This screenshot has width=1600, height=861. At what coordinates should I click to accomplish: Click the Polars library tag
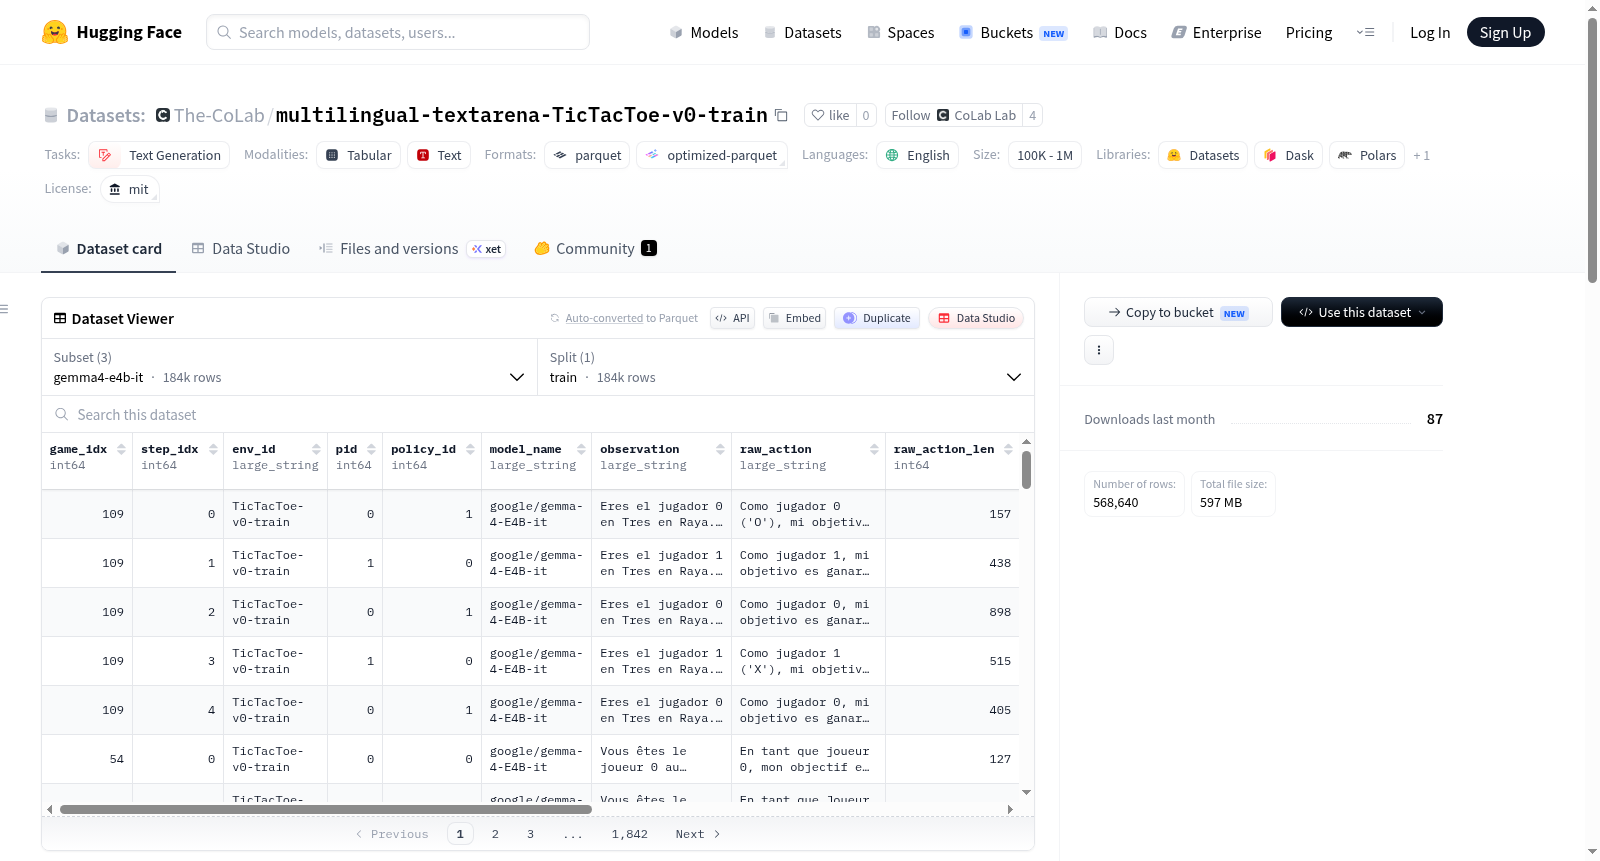[1367, 155]
